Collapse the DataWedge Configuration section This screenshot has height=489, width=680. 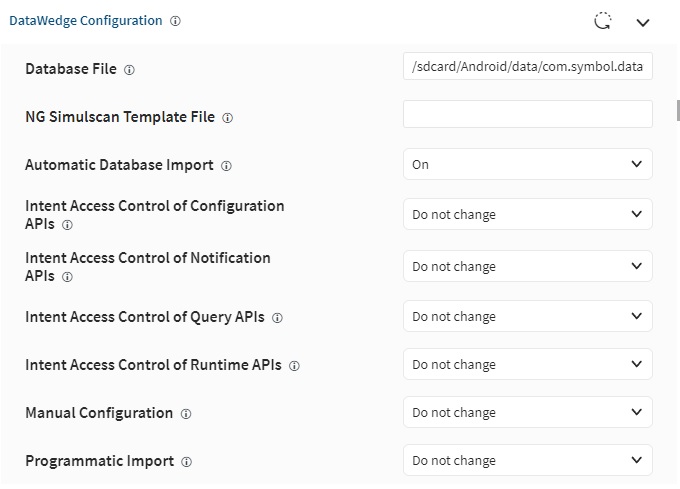(643, 21)
